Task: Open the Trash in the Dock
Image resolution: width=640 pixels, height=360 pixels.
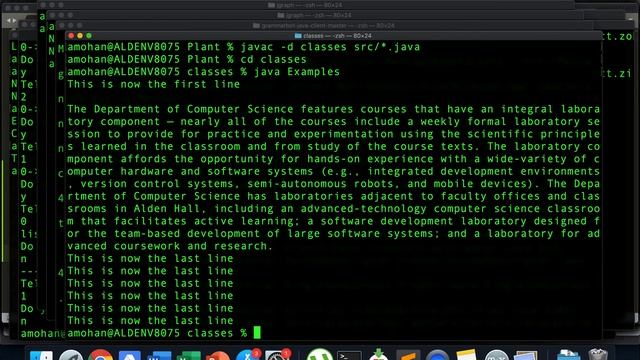Action: (x=598, y=355)
